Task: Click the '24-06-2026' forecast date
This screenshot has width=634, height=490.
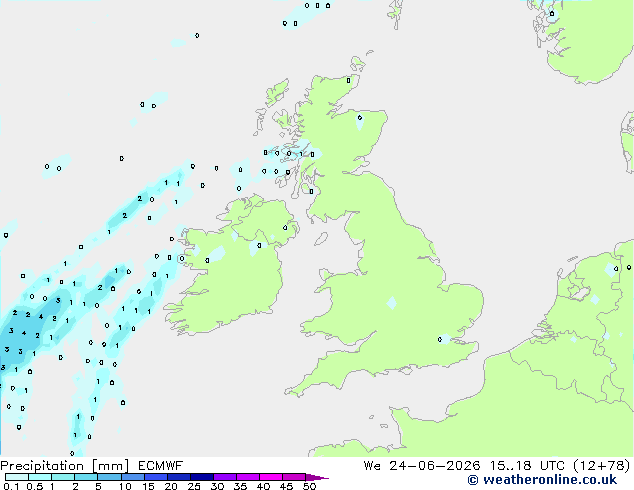Action: tap(435, 466)
